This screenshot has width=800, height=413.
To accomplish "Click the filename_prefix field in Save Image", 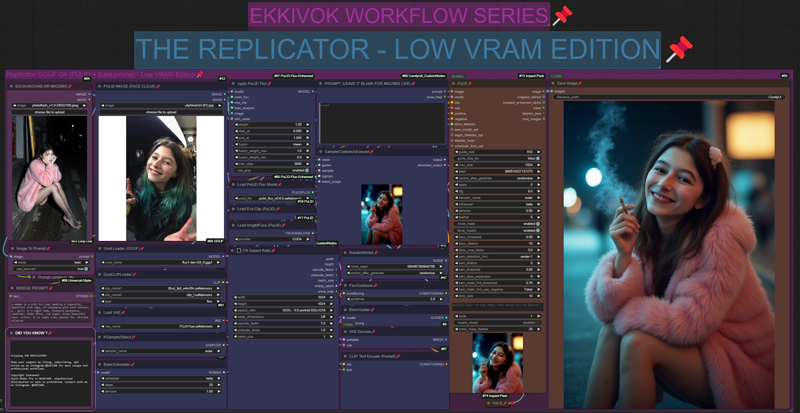I will [670, 96].
